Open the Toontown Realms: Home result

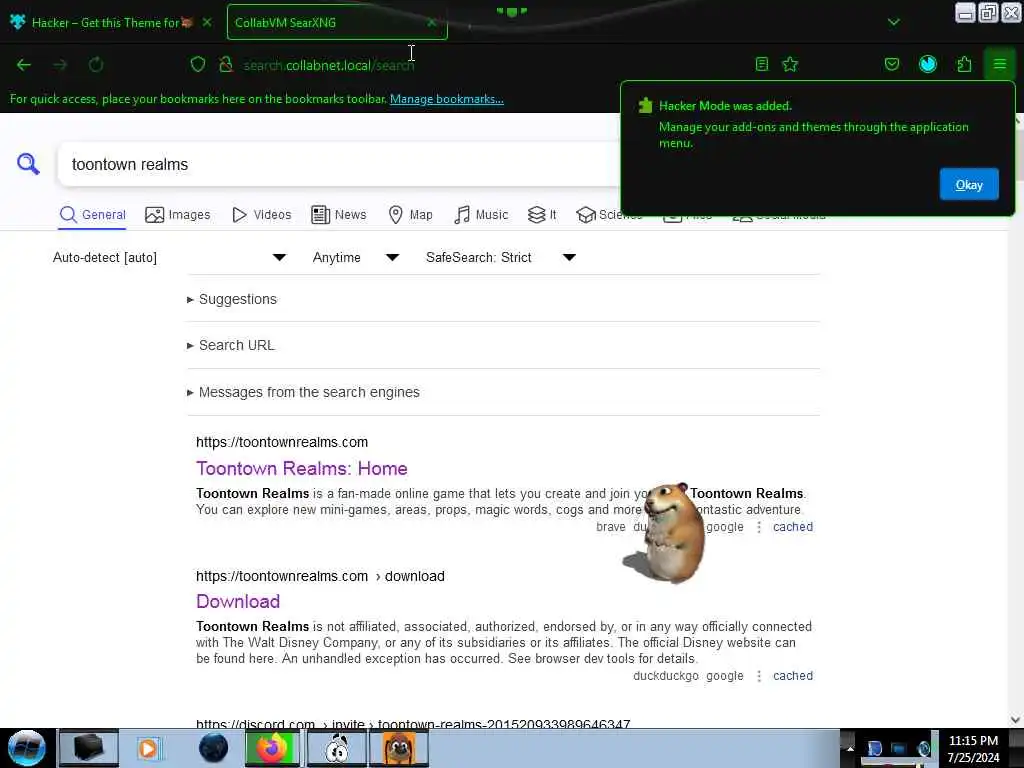(x=302, y=468)
